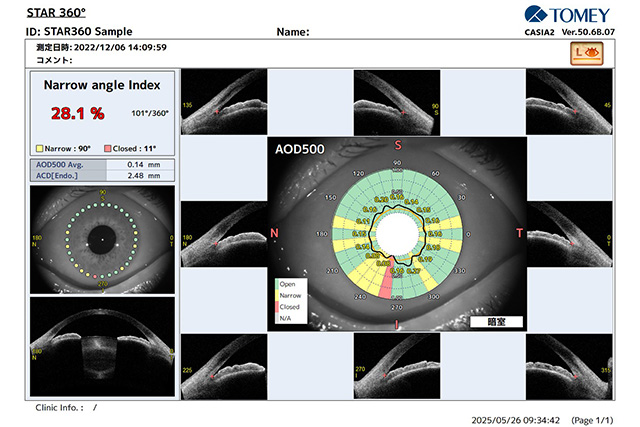Open the 90 degree superior OCT thumbnail
This screenshot has width=640, height=427.
pos(398,100)
